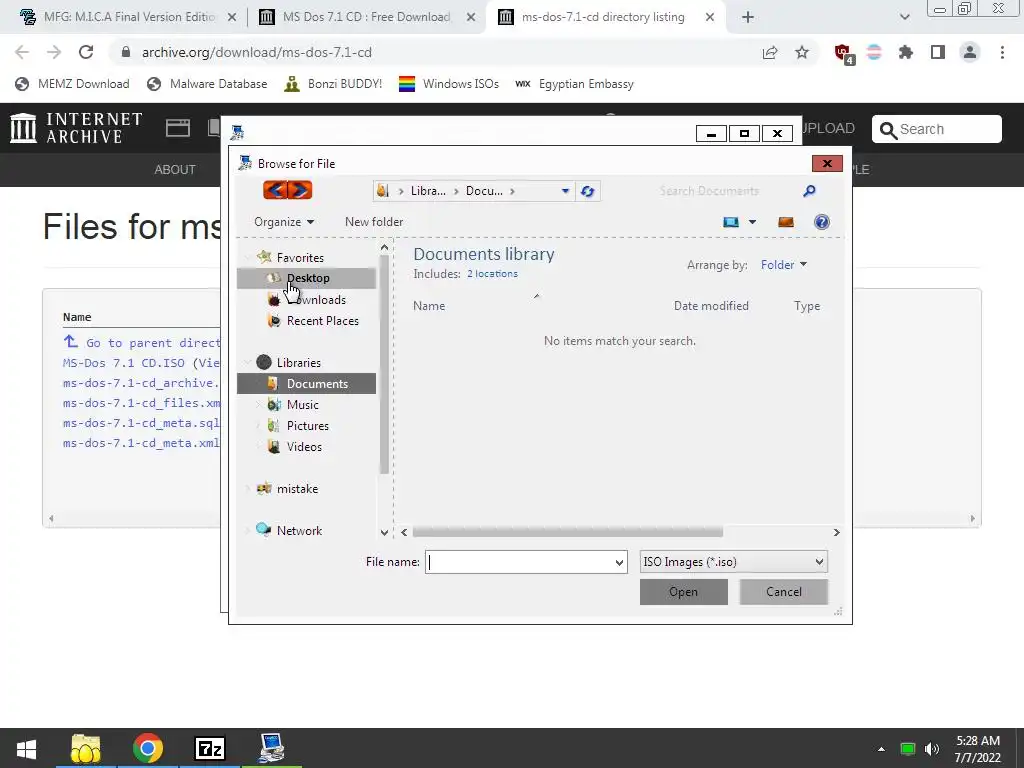Viewport: 1024px width, 768px height.
Task: Open the Arrange by Folder dropdown
Action: [784, 264]
